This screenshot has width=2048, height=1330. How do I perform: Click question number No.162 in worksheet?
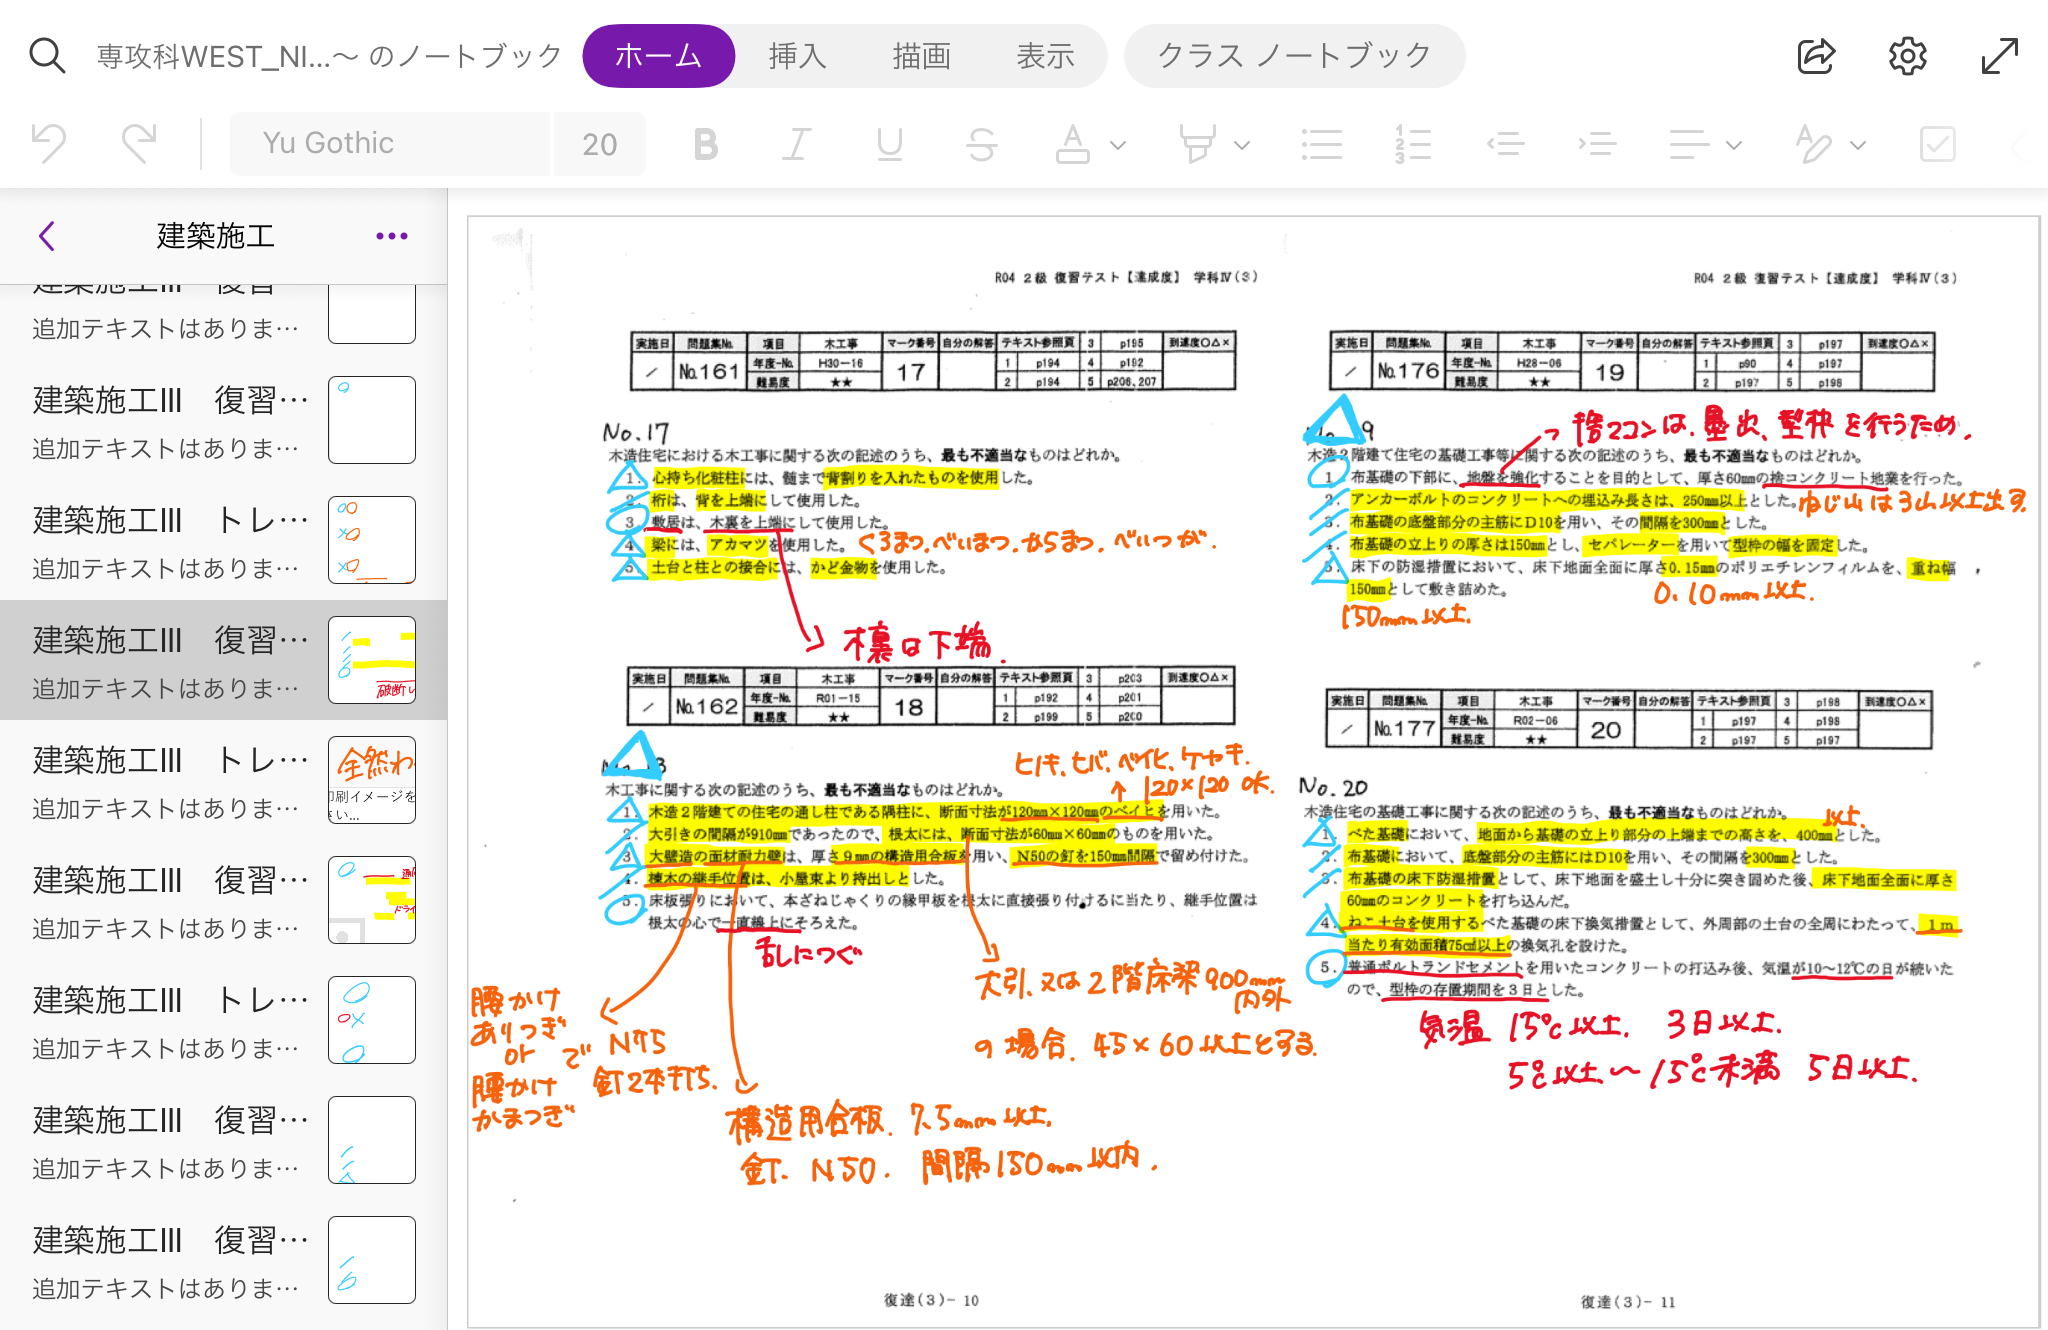[x=705, y=707]
